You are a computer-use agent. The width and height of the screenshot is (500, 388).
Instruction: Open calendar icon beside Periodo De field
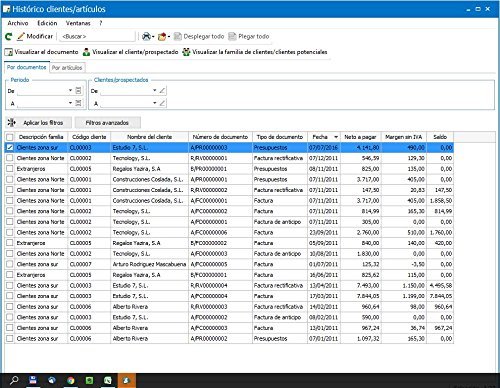pos(78,90)
